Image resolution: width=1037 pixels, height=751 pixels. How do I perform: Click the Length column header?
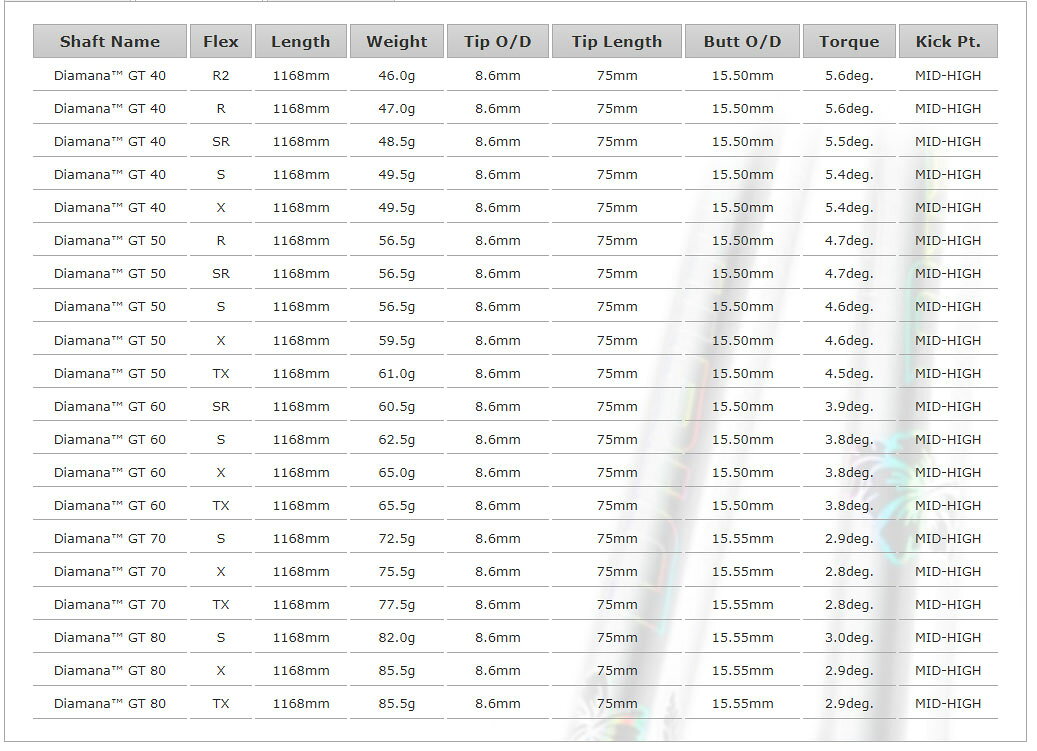pos(301,42)
